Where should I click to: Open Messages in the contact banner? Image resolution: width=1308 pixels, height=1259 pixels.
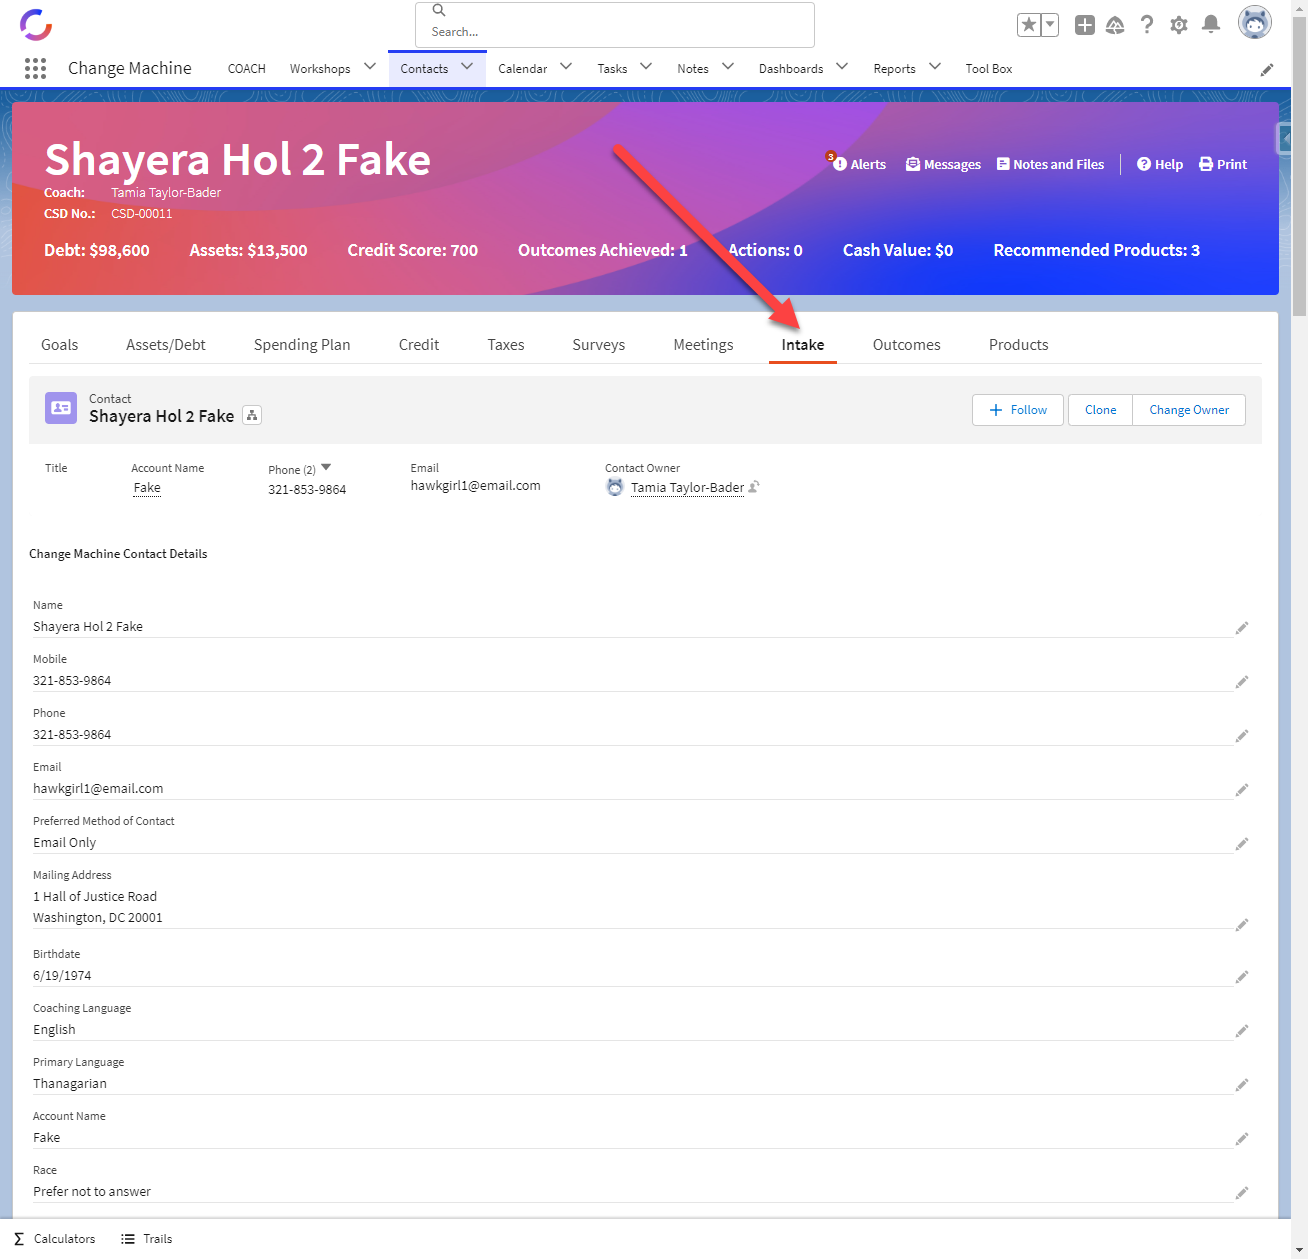(x=943, y=164)
